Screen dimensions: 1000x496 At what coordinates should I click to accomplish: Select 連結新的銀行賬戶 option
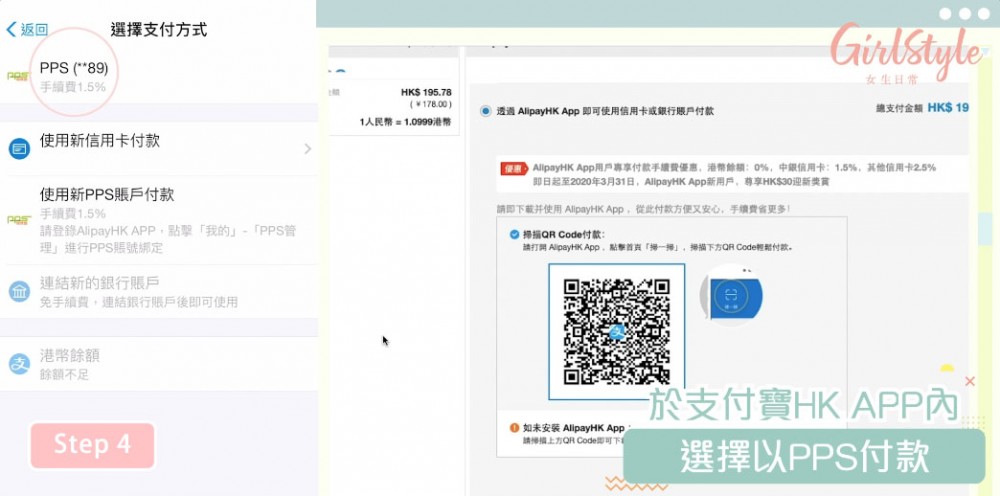[x=100, y=283]
